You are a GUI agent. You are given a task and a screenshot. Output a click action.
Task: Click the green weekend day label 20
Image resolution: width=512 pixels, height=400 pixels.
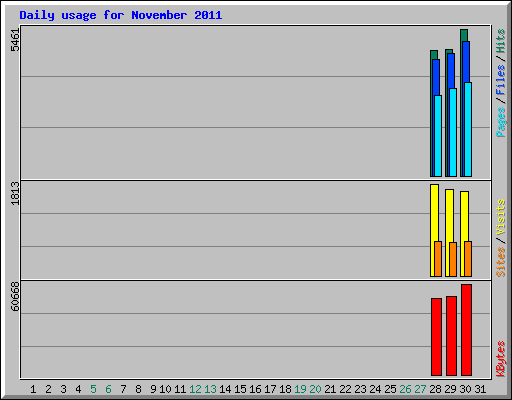click(x=315, y=389)
